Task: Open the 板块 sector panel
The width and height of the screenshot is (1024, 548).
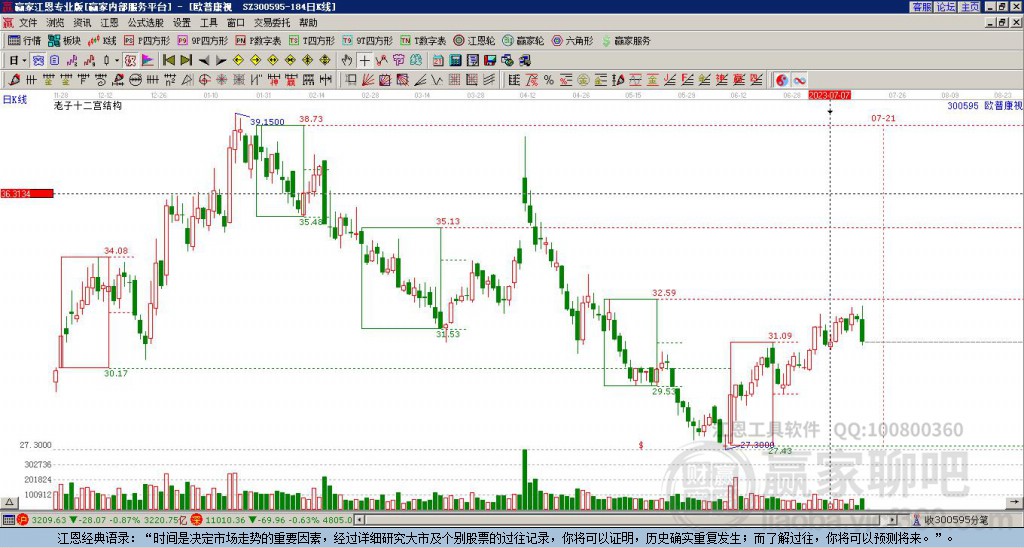Action: (64, 40)
